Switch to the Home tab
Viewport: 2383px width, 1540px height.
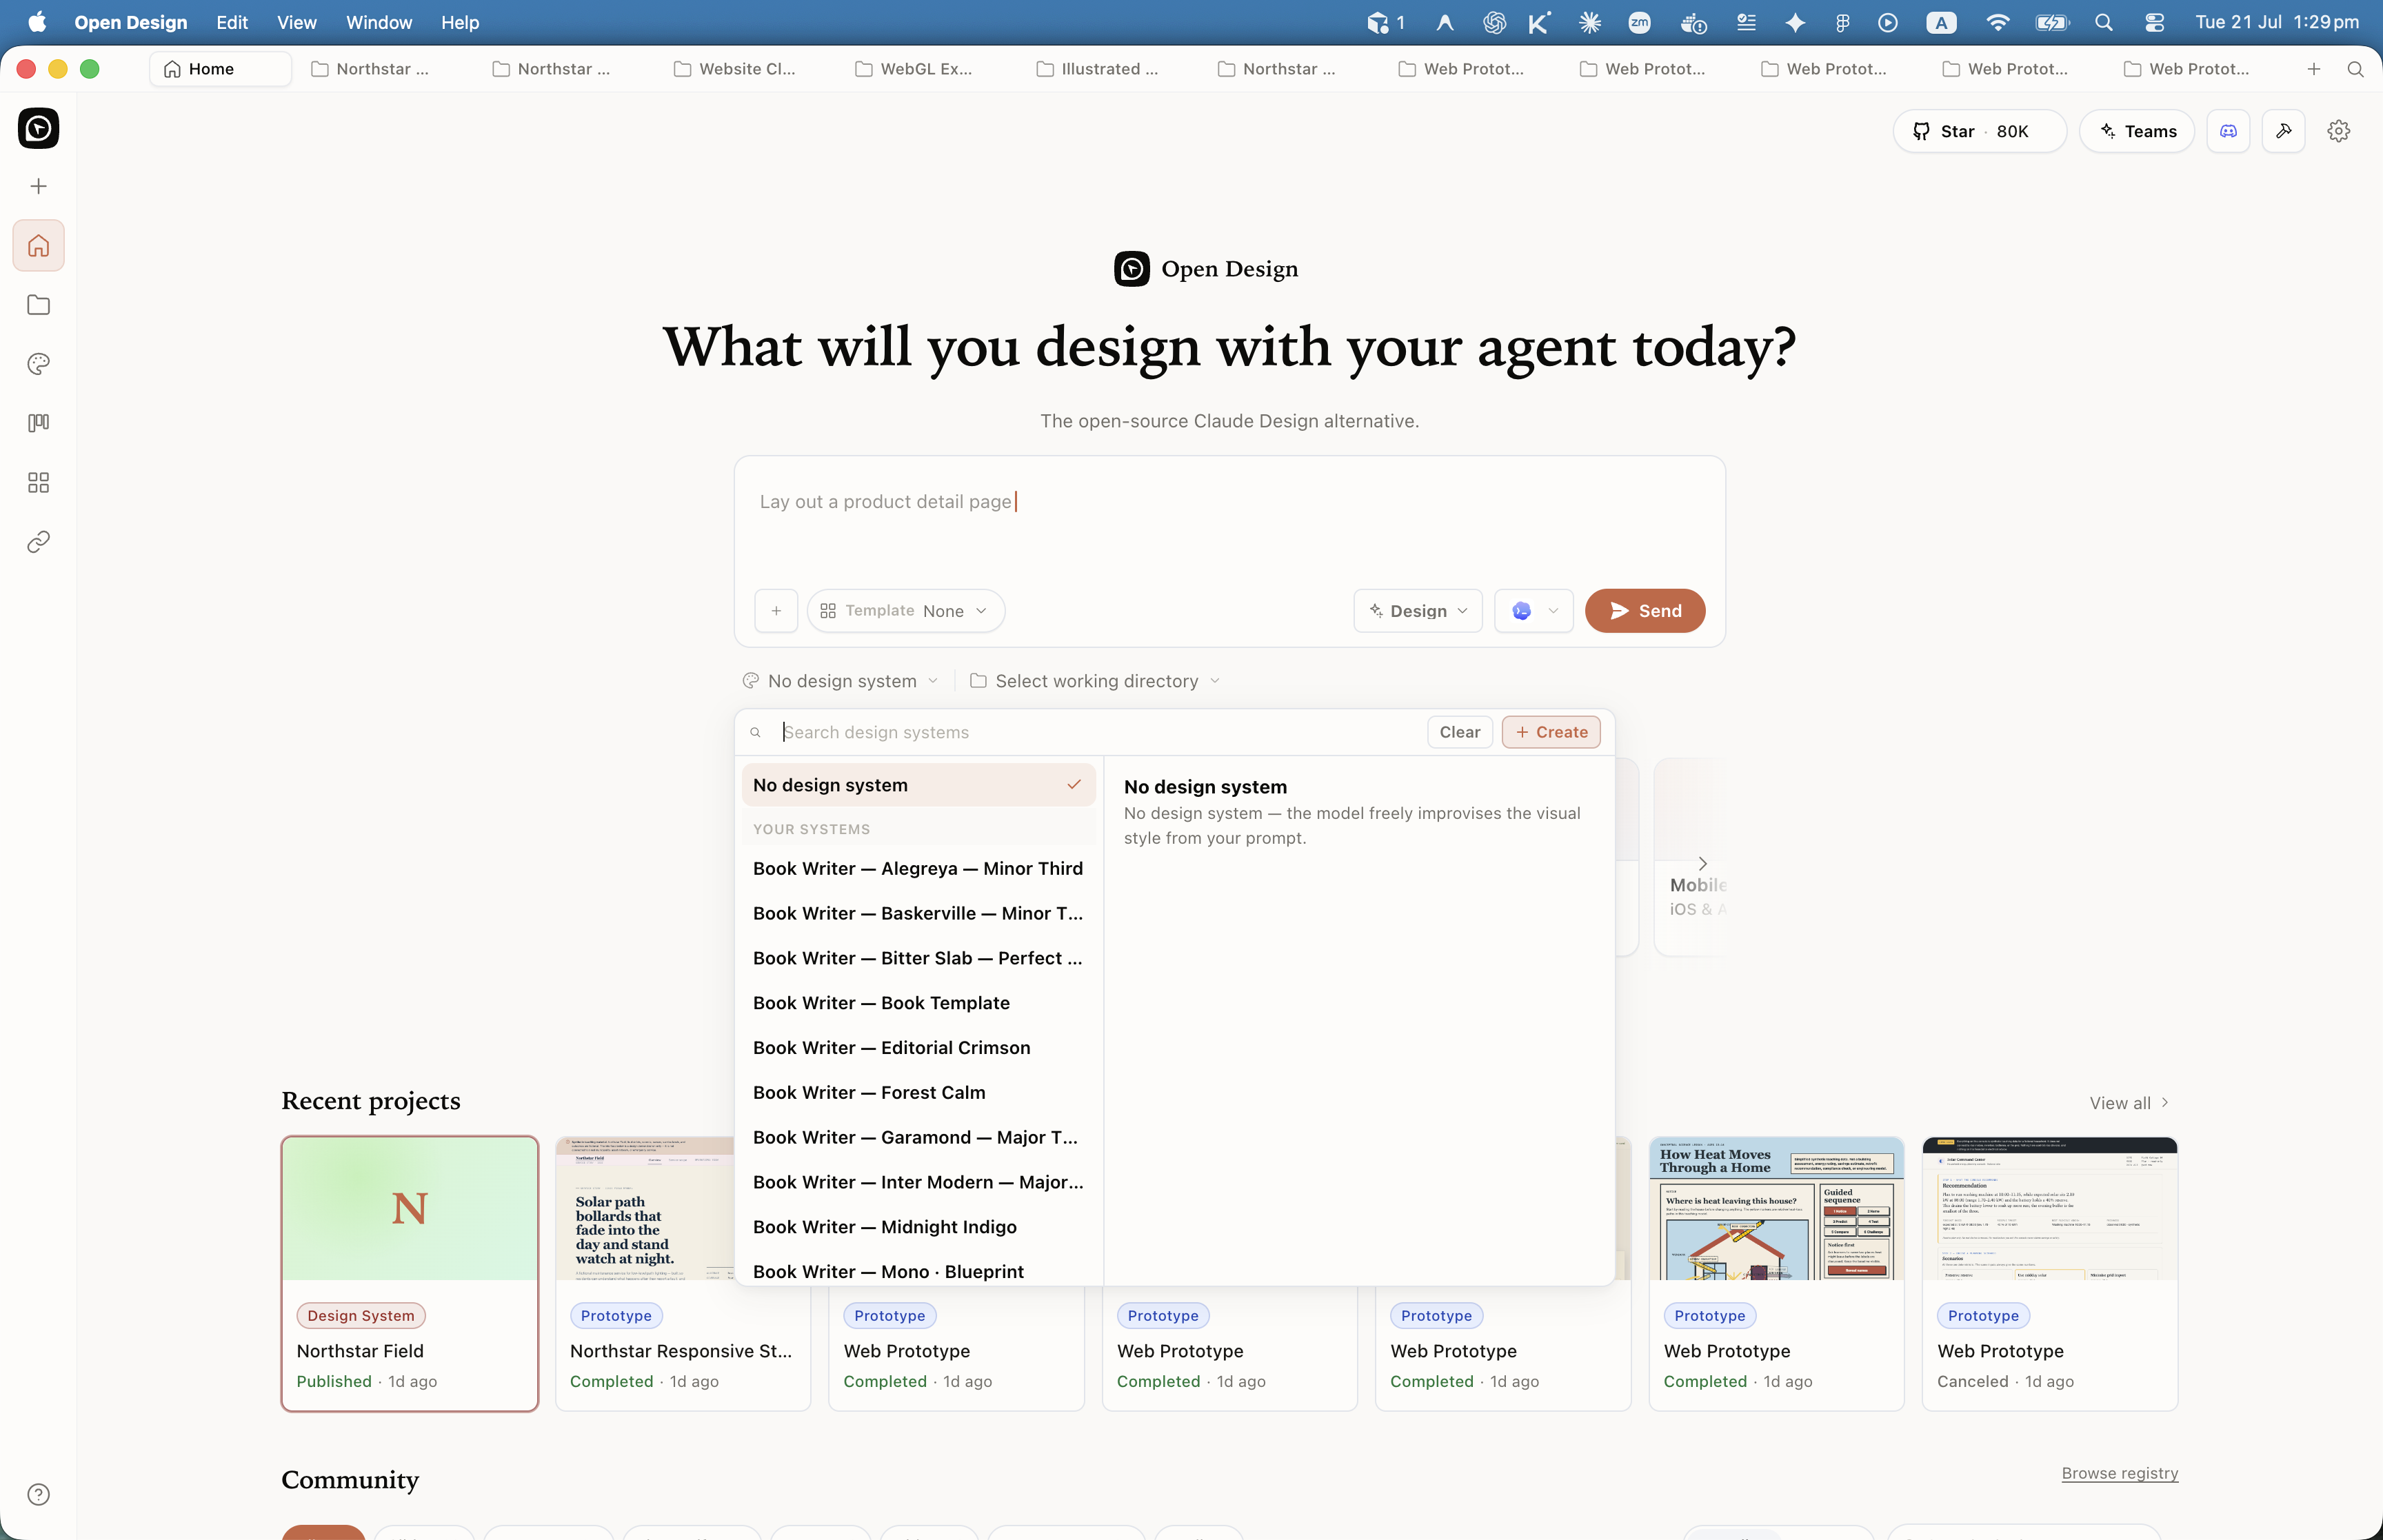click(x=220, y=69)
